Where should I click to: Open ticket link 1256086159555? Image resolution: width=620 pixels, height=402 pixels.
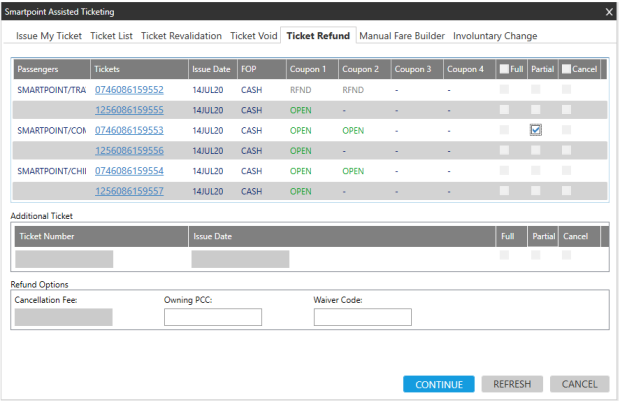(x=129, y=110)
